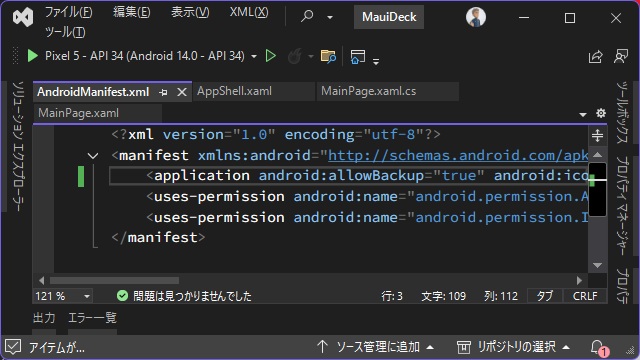Image resolution: width=640 pixels, height=360 pixels.
Task: Open the 出力 output panel tab
Action: (x=44, y=318)
